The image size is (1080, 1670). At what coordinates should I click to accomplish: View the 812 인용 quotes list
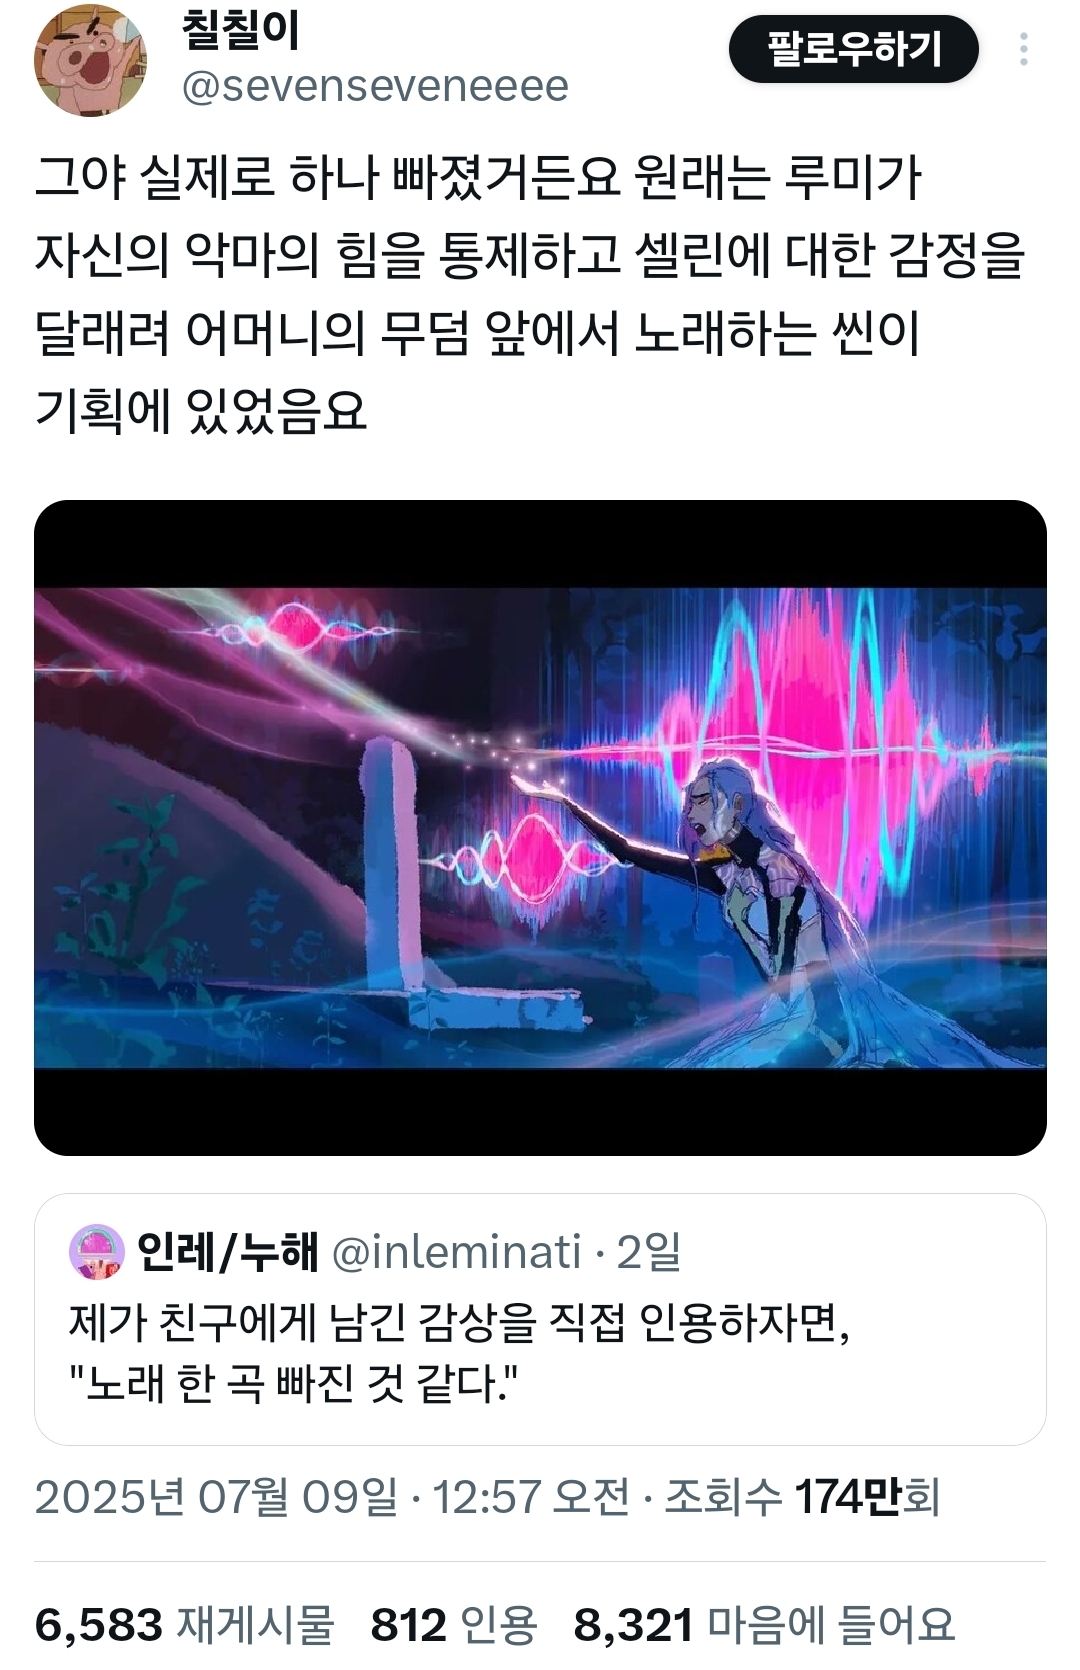[453, 1625]
